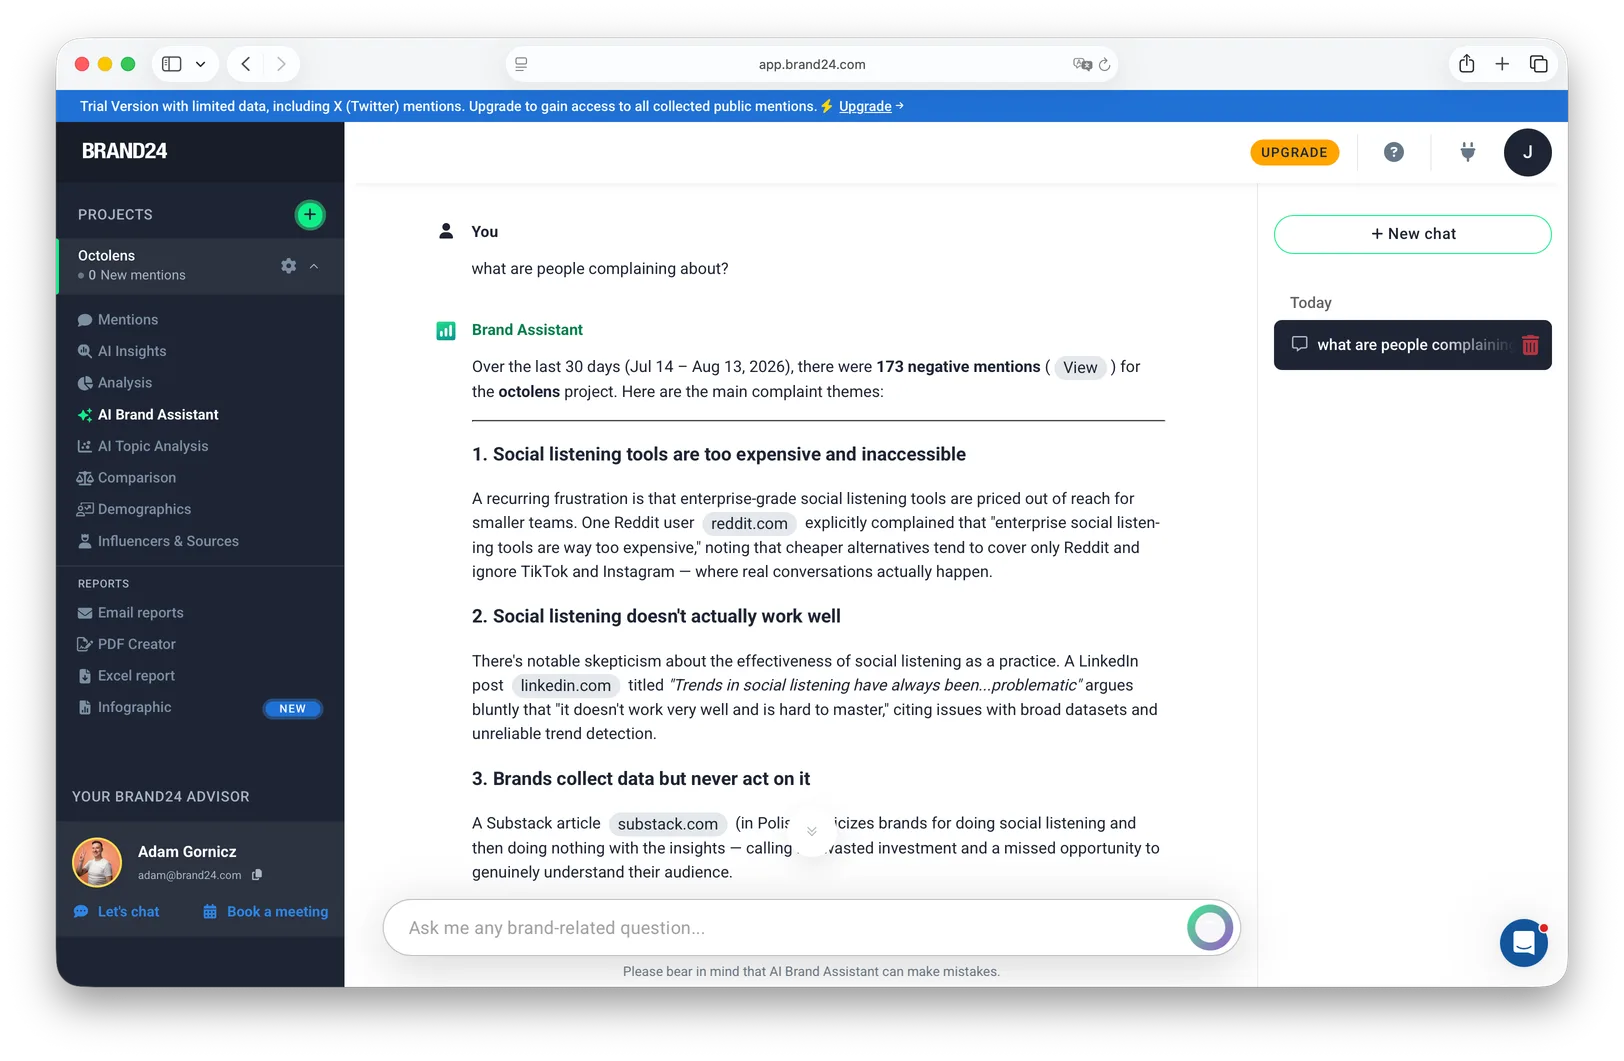Toggle the Safari sidebar icon
Image resolution: width=1624 pixels, height=1061 pixels.
(172, 64)
